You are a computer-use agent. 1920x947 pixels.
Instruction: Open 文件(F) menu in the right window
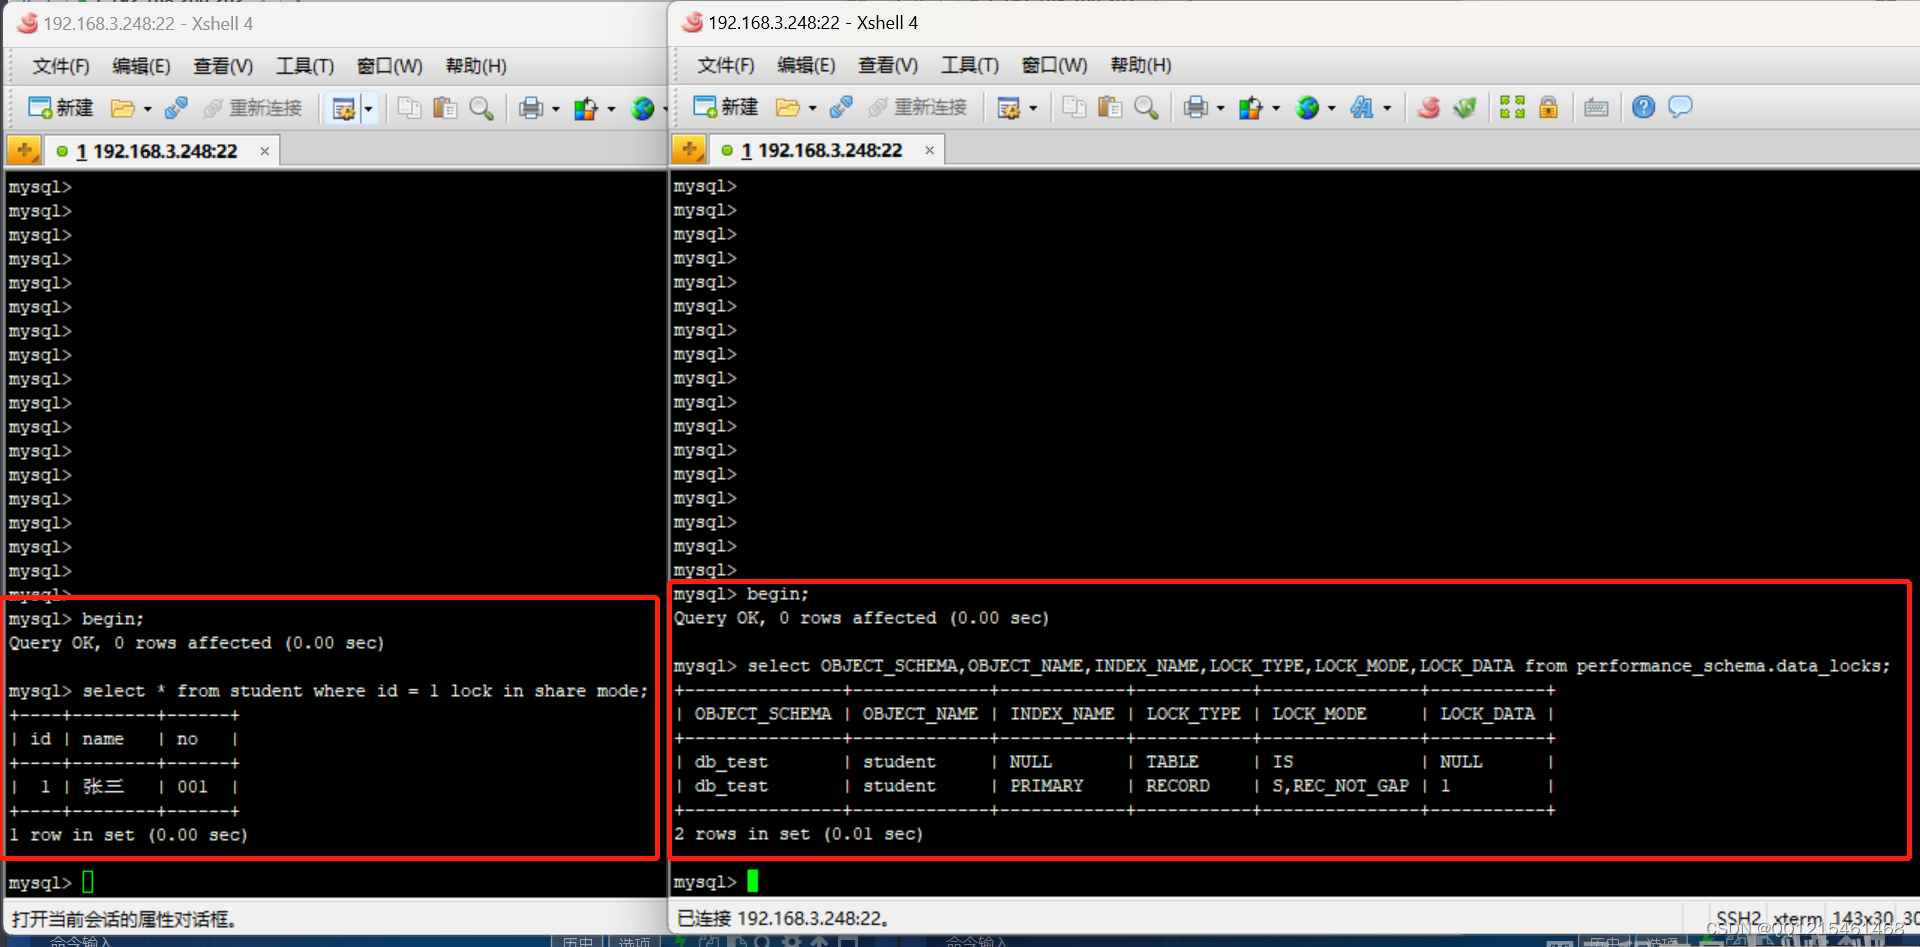coord(726,65)
